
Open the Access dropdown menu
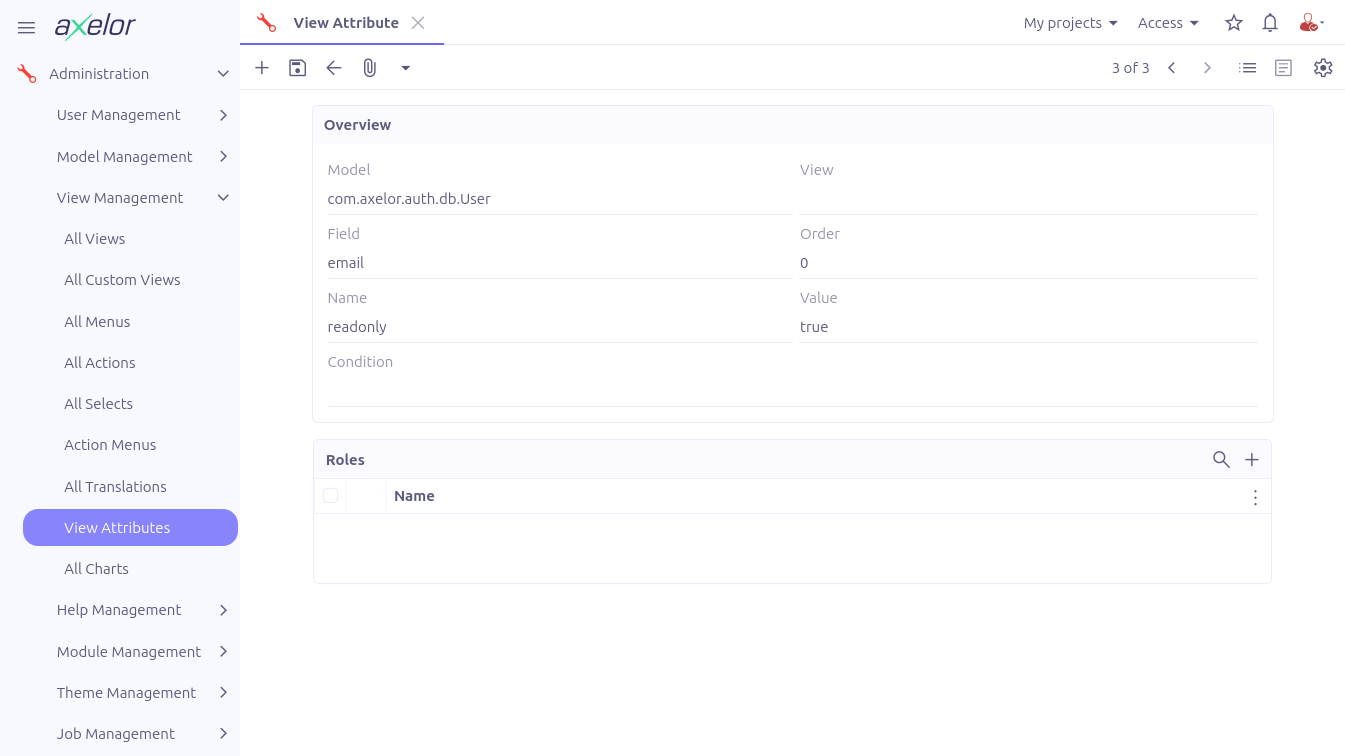pos(1168,23)
